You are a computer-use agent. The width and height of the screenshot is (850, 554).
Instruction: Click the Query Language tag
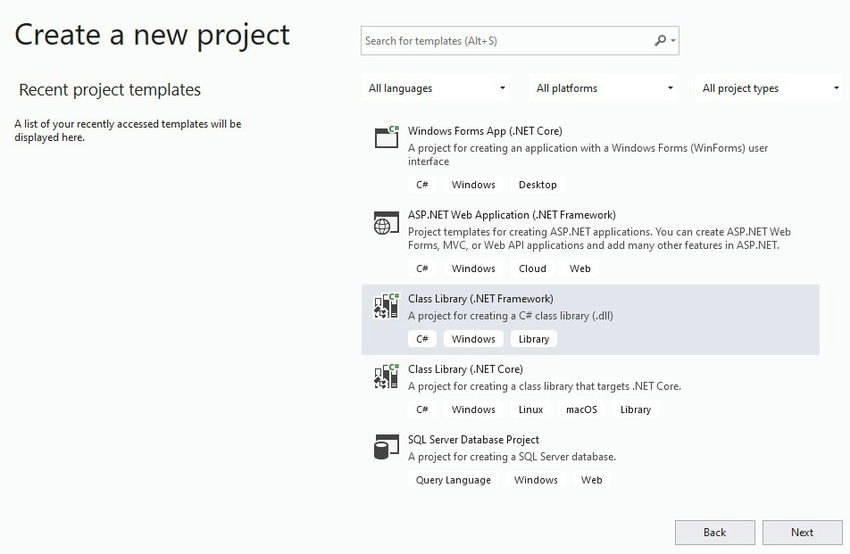(x=454, y=480)
